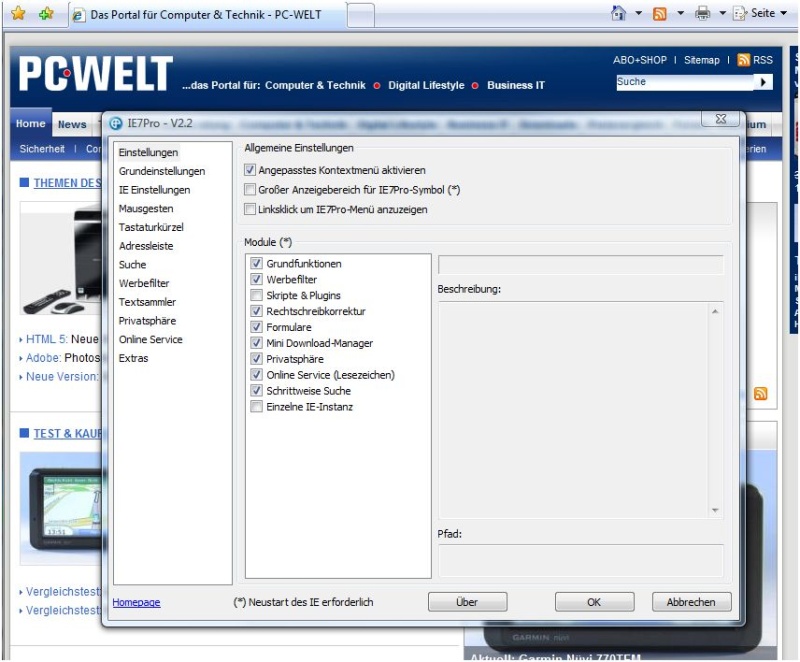Enable Großer Anzeigebereich für IE7Pro-Symbol

250,190
